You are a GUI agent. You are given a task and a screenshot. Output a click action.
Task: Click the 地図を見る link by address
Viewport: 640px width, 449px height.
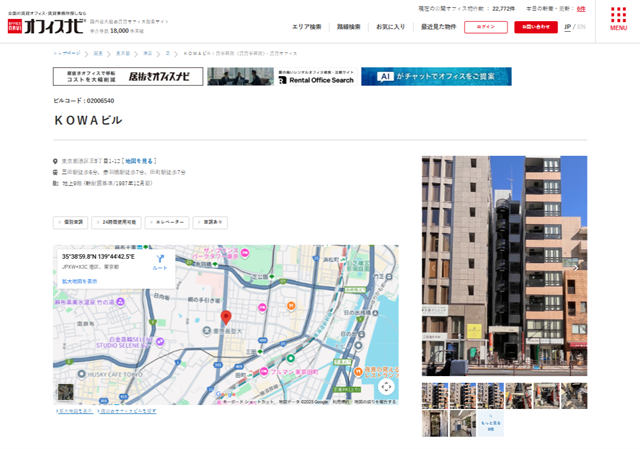[141, 160]
